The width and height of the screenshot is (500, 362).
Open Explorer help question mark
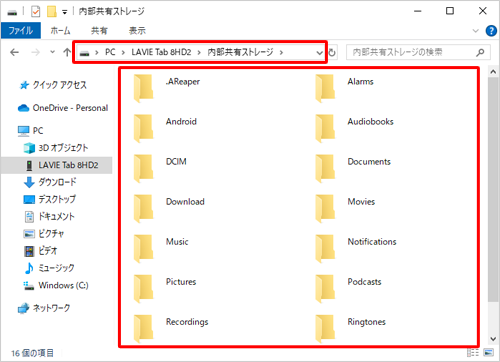(491, 31)
